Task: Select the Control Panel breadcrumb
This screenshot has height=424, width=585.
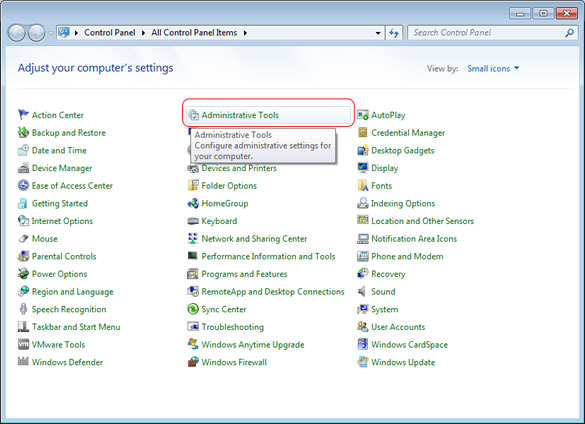Action: coord(110,33)
